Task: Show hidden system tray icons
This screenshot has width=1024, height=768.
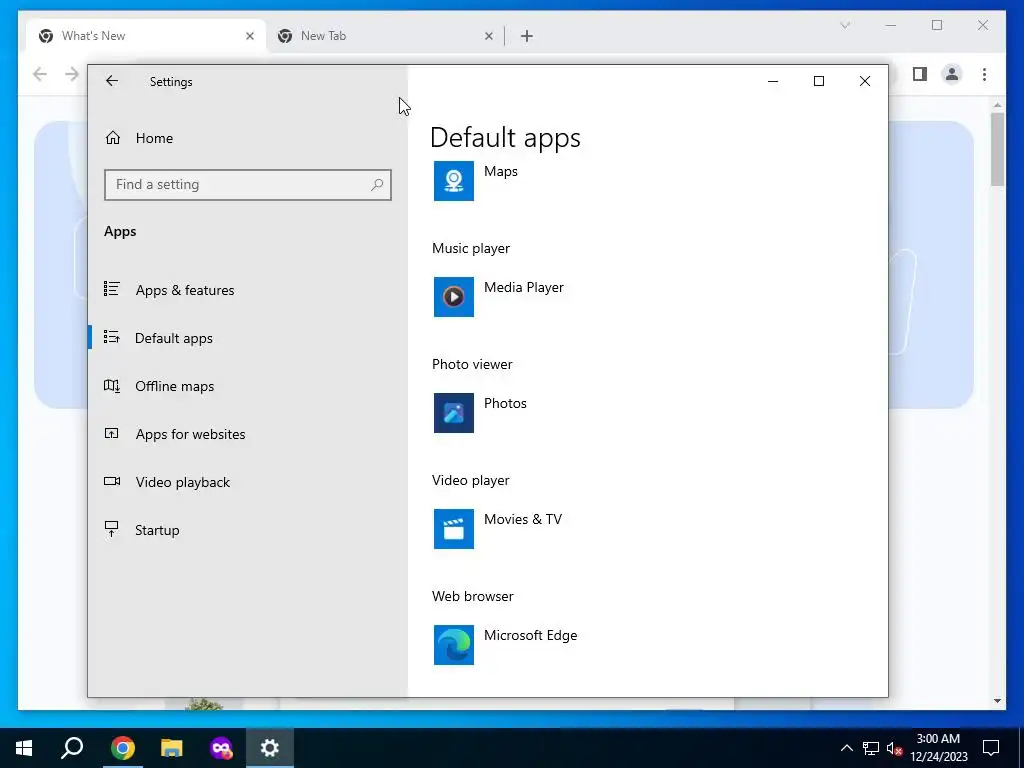Action: click(846, 748)
